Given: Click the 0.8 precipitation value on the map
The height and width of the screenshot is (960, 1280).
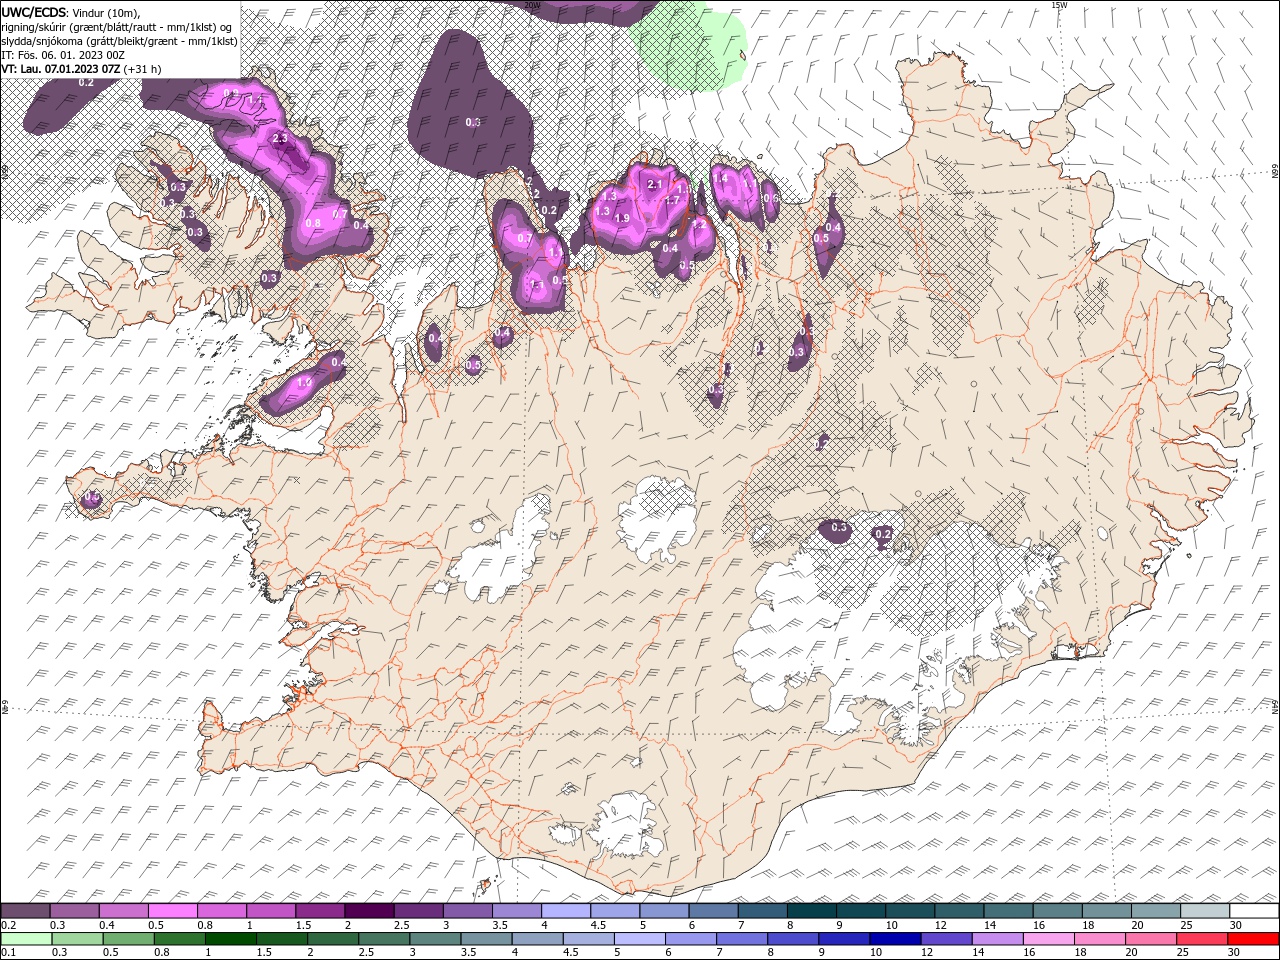Looking at the screenshot, I should [313, 223].
